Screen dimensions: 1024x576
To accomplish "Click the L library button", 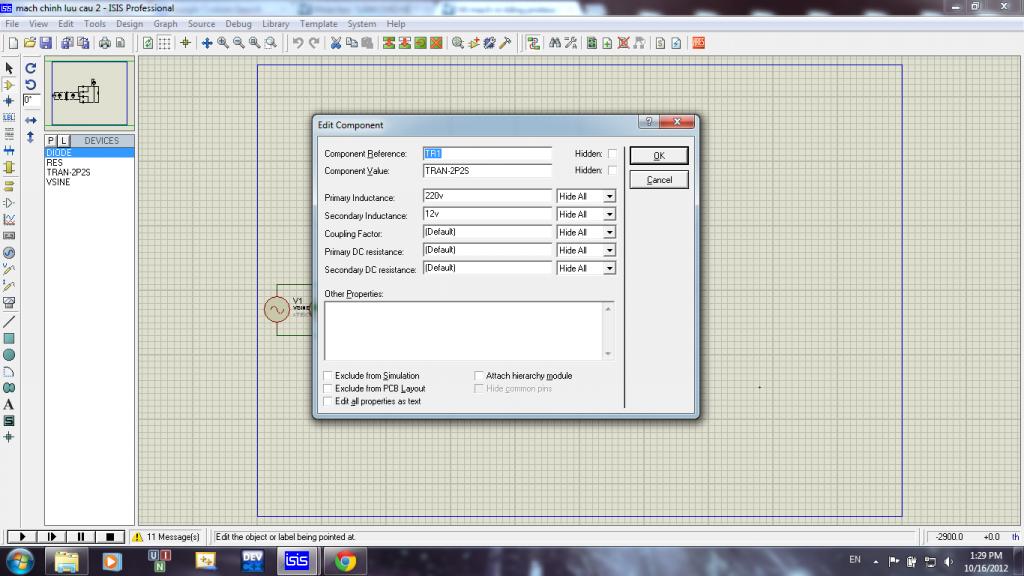I will pos(63,140).
